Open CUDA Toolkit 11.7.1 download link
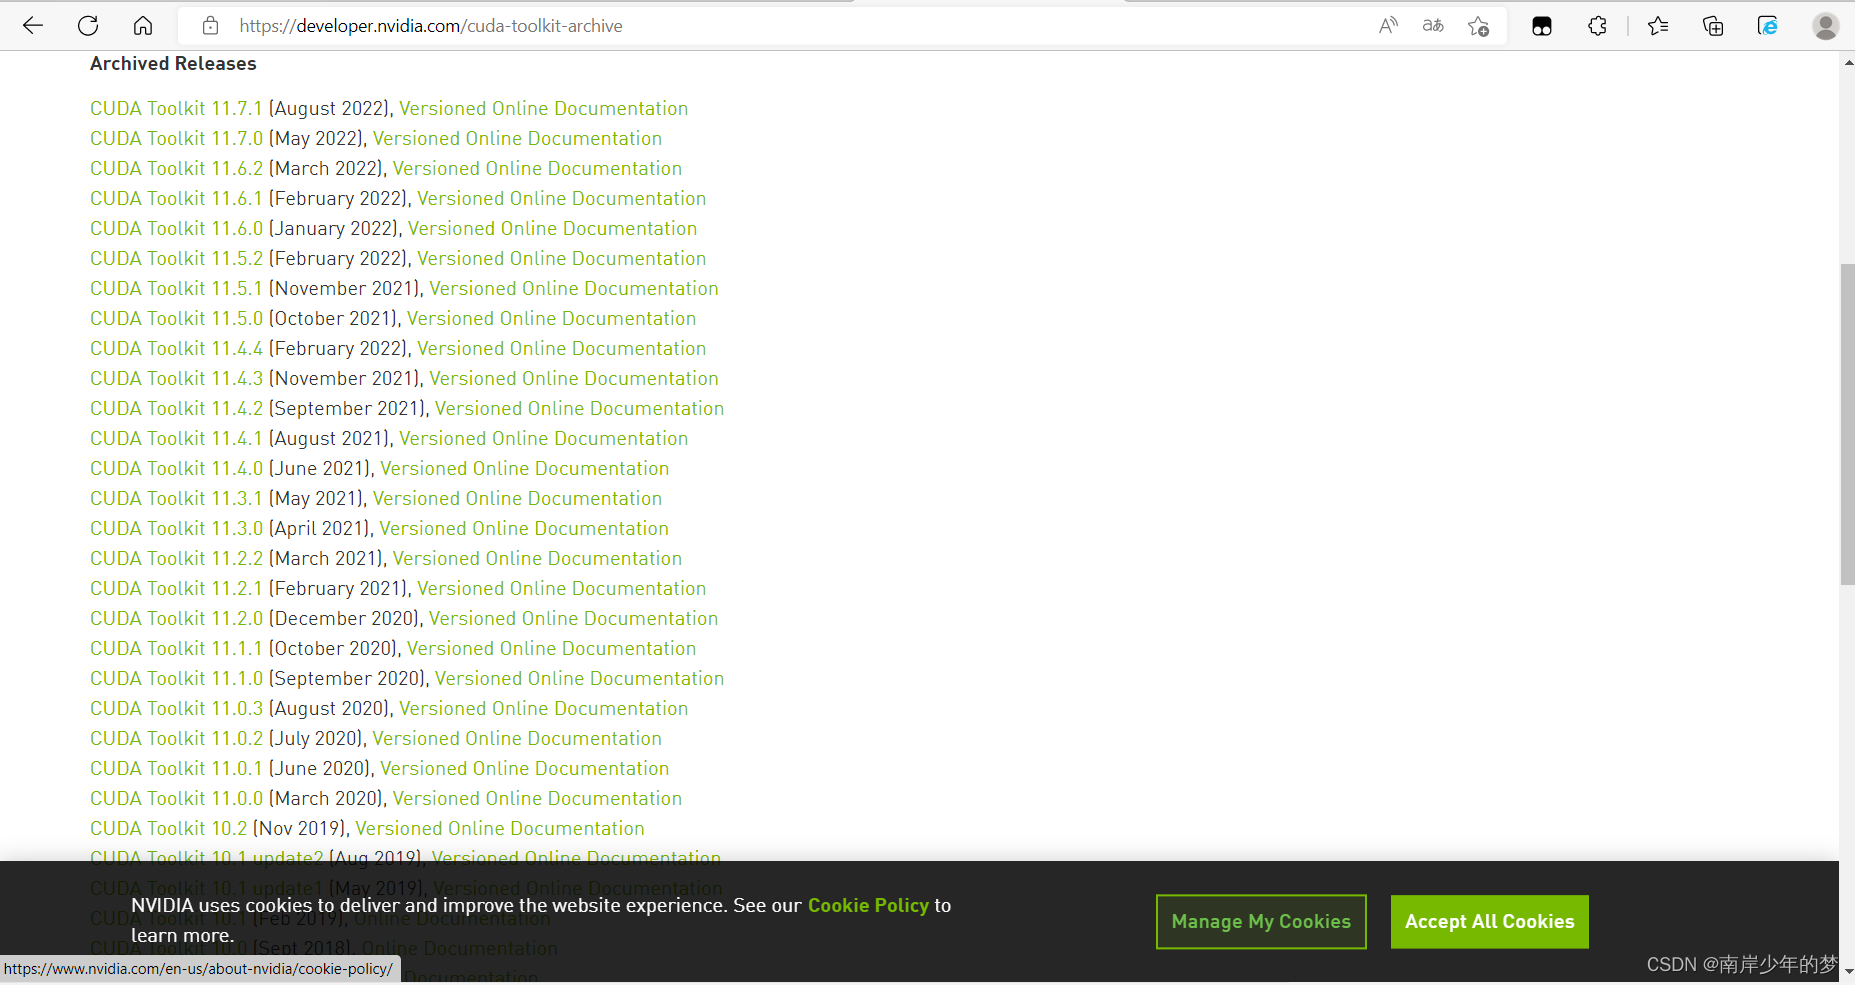 (x=176, y=108)
